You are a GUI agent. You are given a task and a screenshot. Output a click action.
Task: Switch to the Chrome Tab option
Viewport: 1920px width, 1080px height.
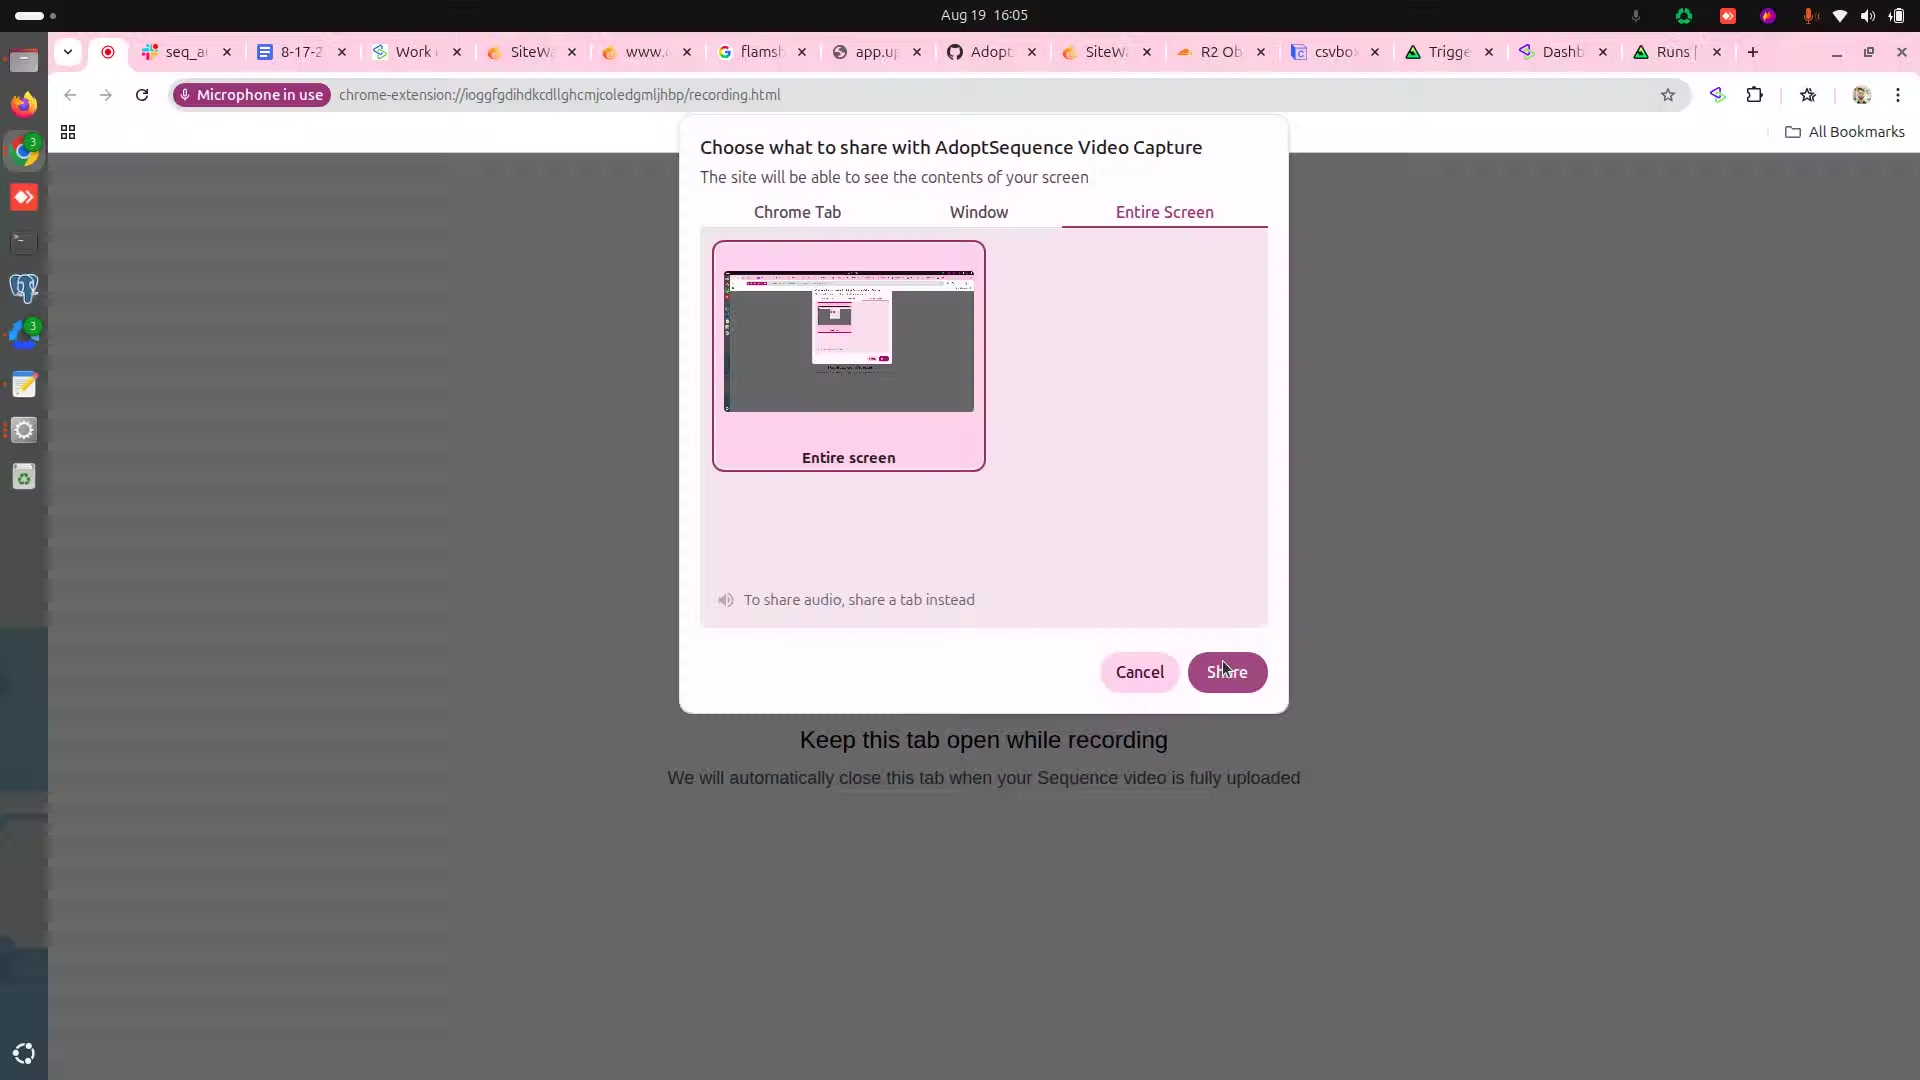[x=797, y=212]
